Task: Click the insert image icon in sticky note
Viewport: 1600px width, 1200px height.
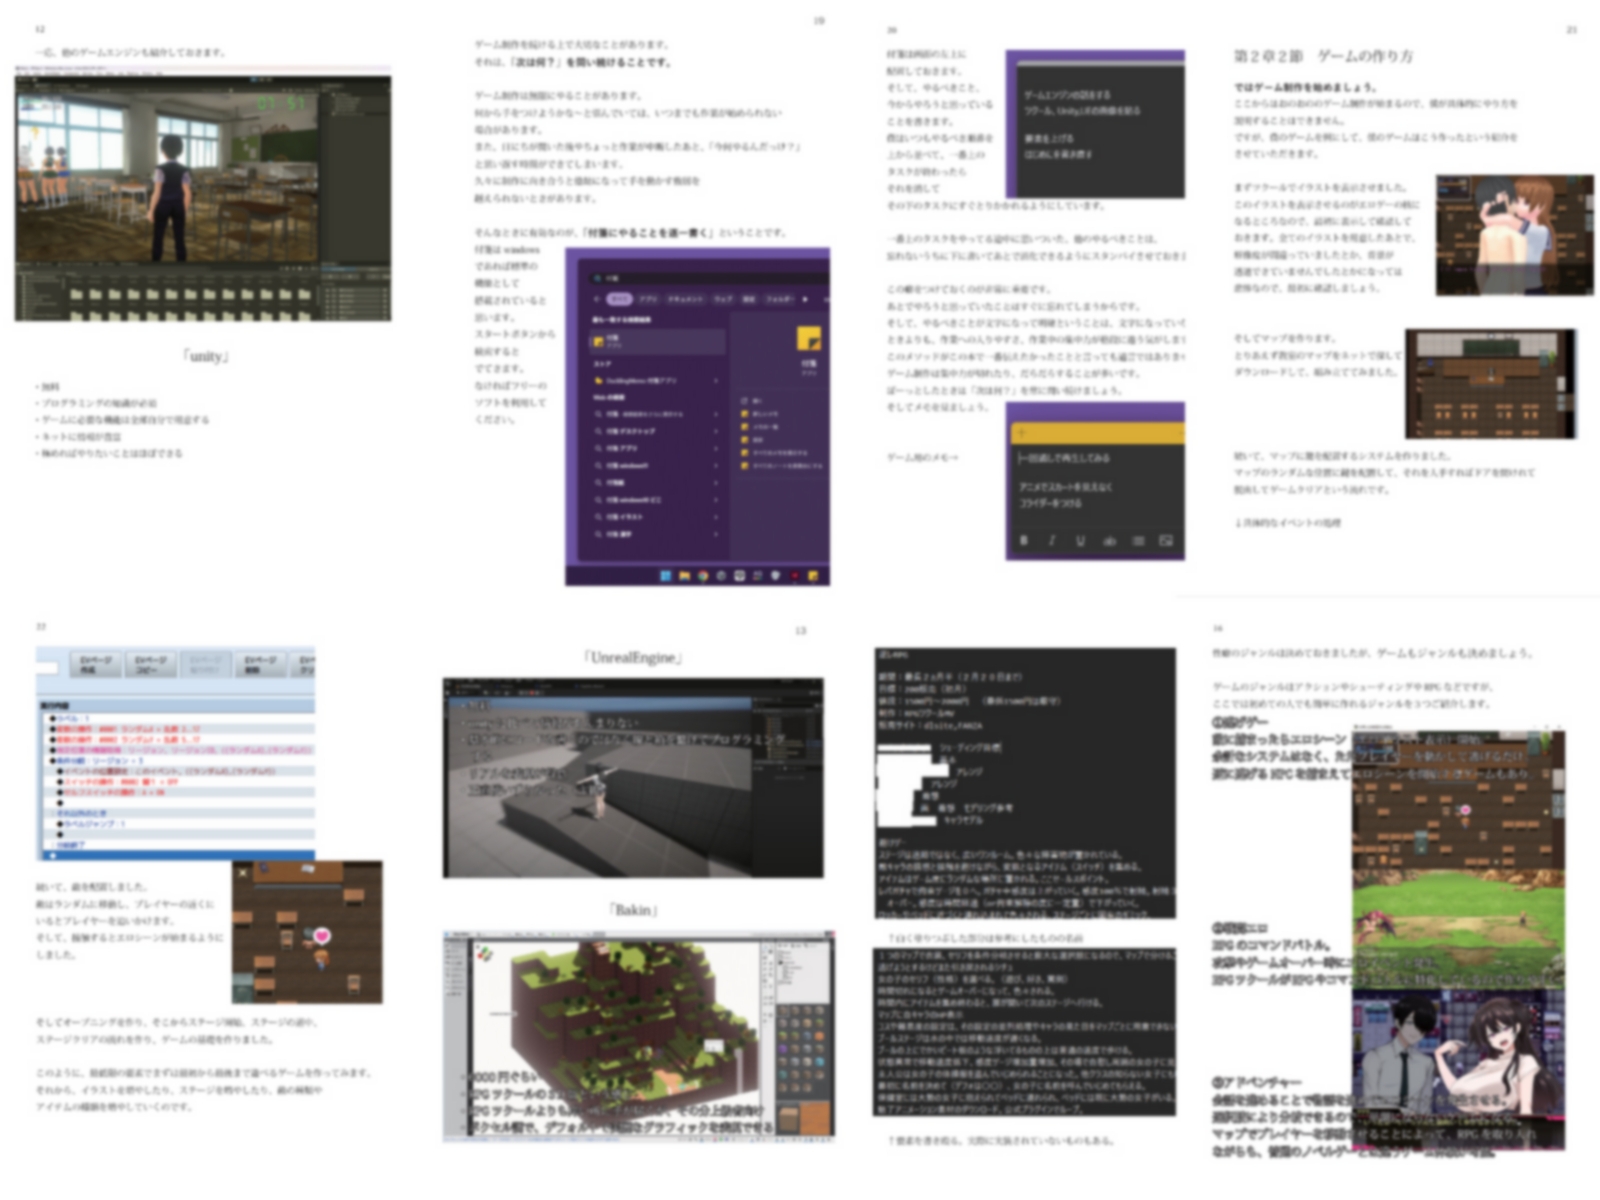Action: [x=1166, y=541]
